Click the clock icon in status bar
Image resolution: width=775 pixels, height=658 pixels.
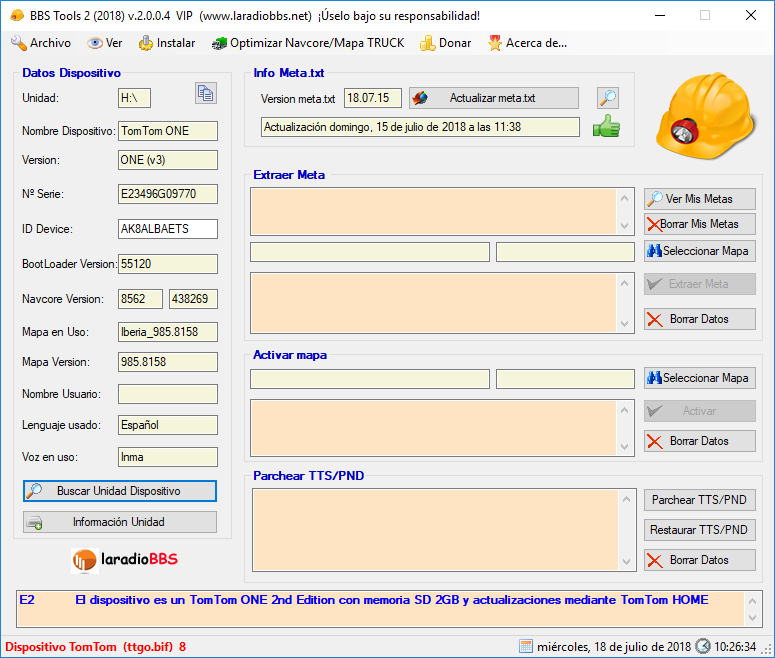(x=702, y=646)
